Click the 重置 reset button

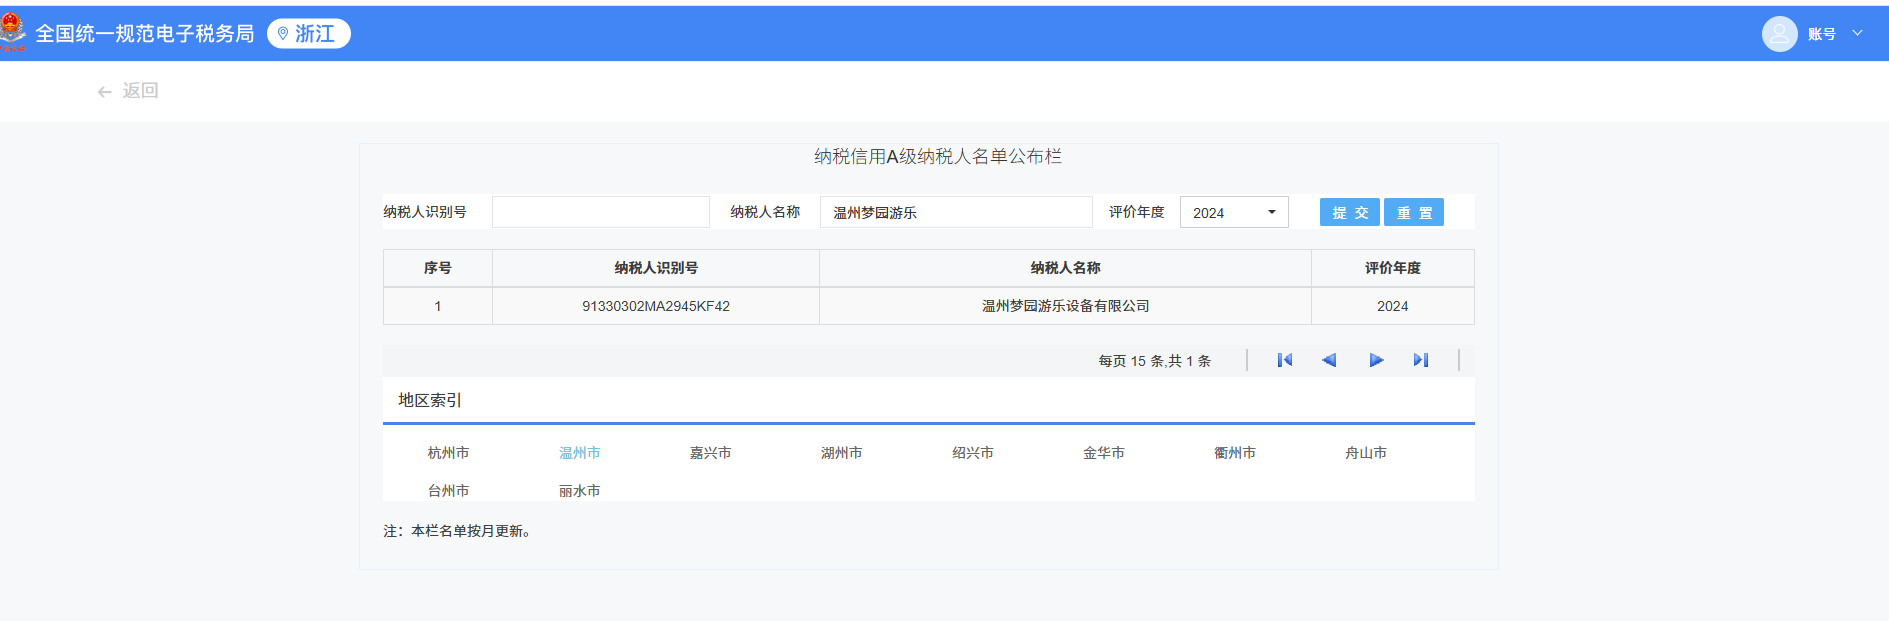[1413, 212]
